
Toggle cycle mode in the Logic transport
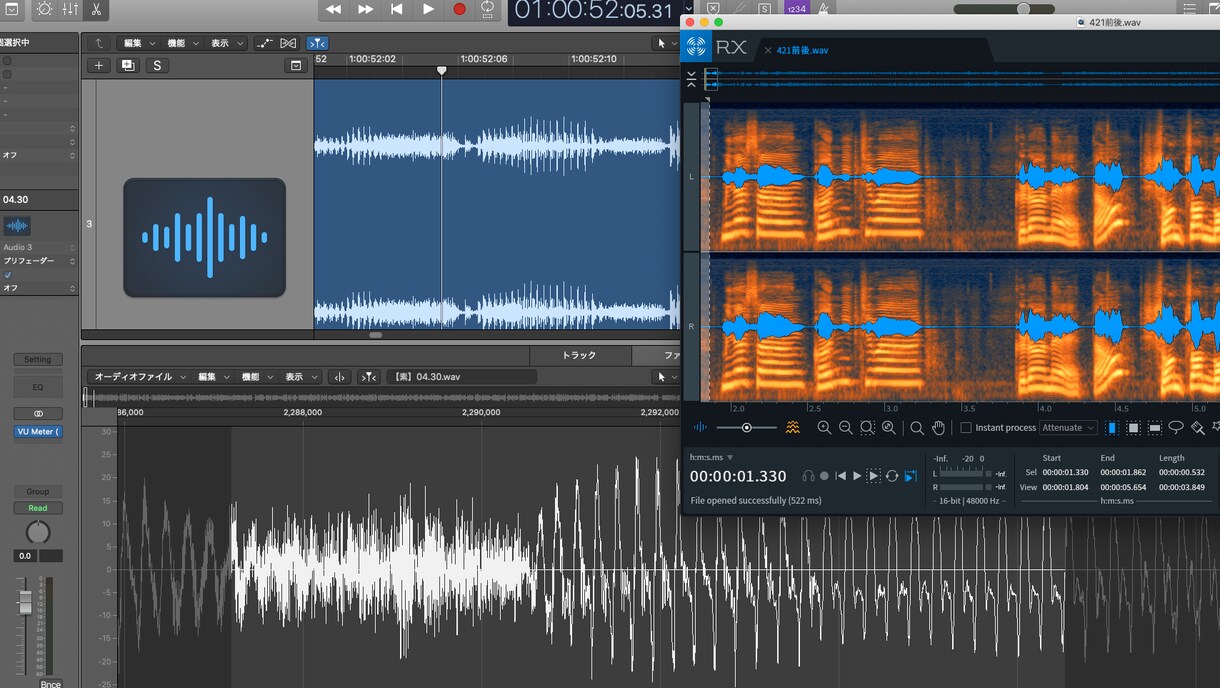(487, 9)
